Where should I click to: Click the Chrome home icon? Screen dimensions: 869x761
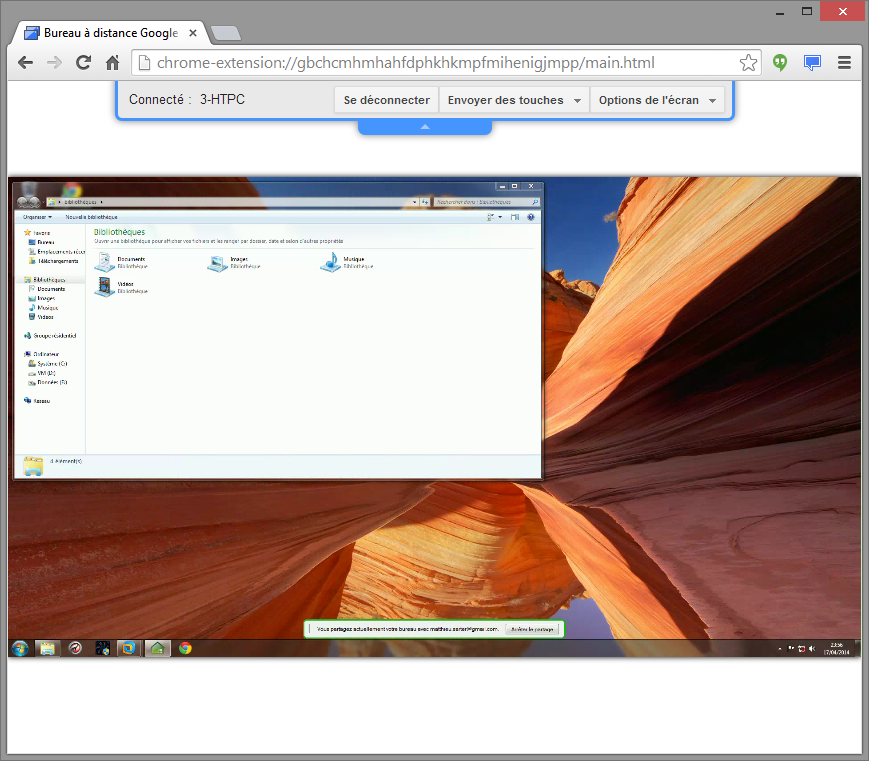point(113,62)
